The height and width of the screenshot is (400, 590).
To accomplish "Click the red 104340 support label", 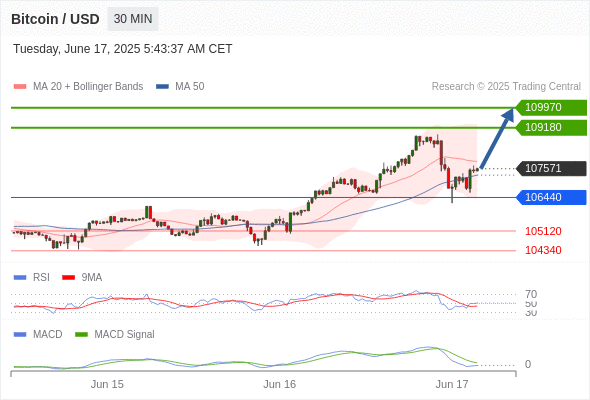I will click(543, 250).
